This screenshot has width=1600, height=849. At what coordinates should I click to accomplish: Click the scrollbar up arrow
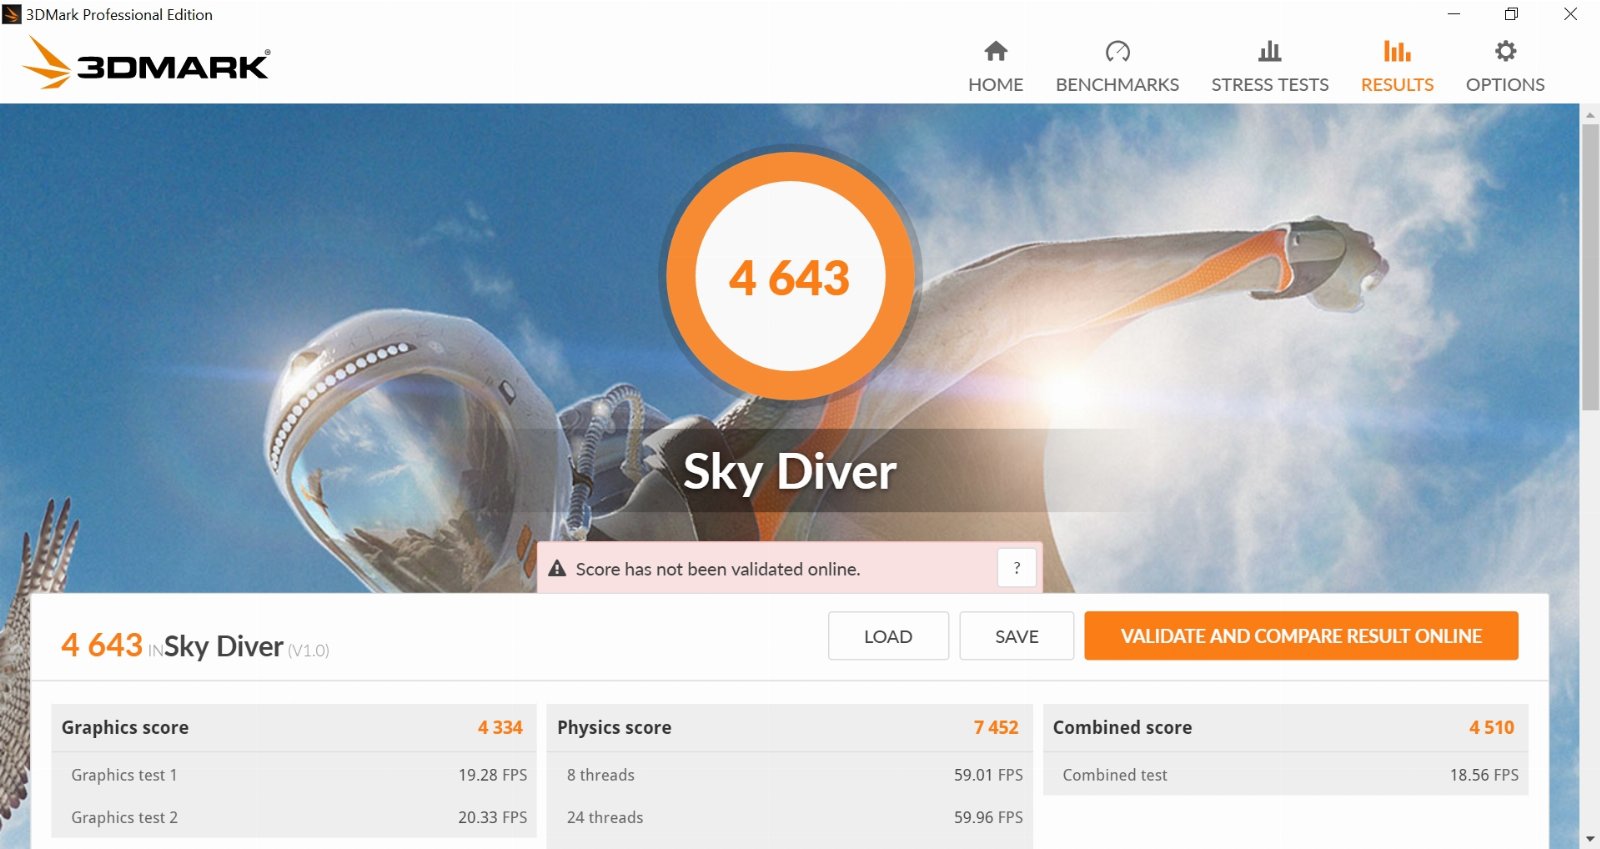coord(1590,114)
